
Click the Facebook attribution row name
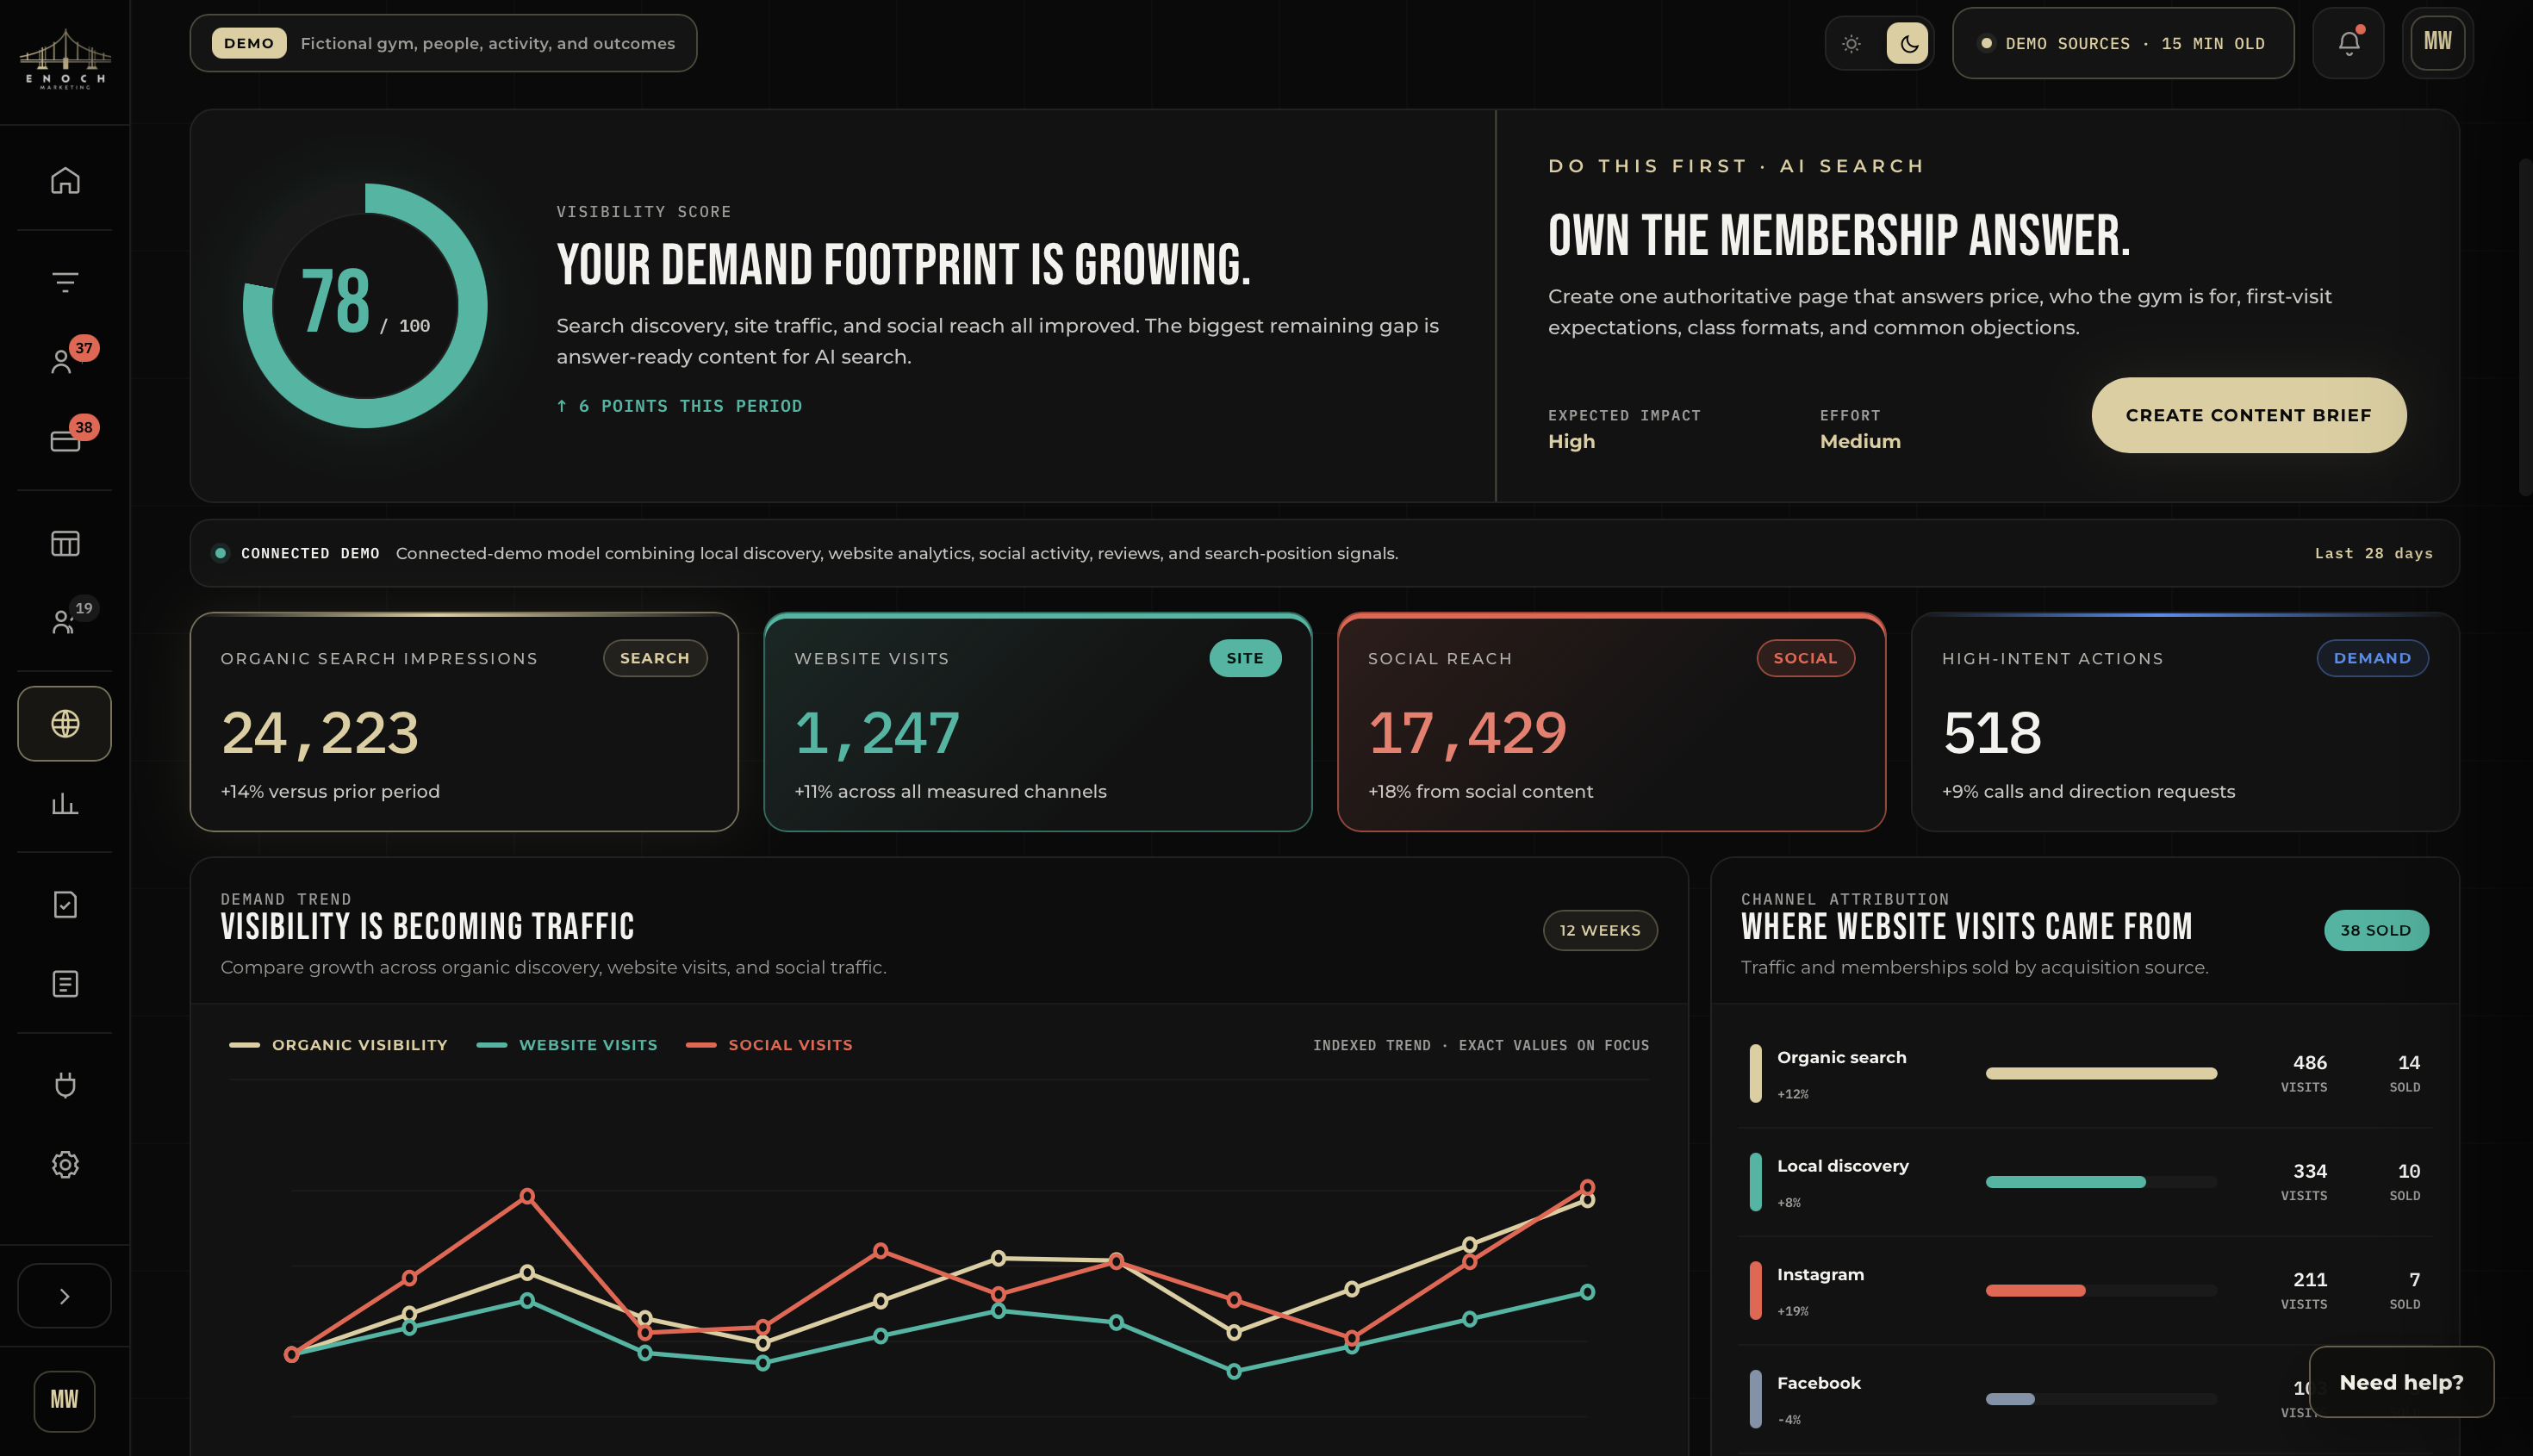point(1819,1383)
